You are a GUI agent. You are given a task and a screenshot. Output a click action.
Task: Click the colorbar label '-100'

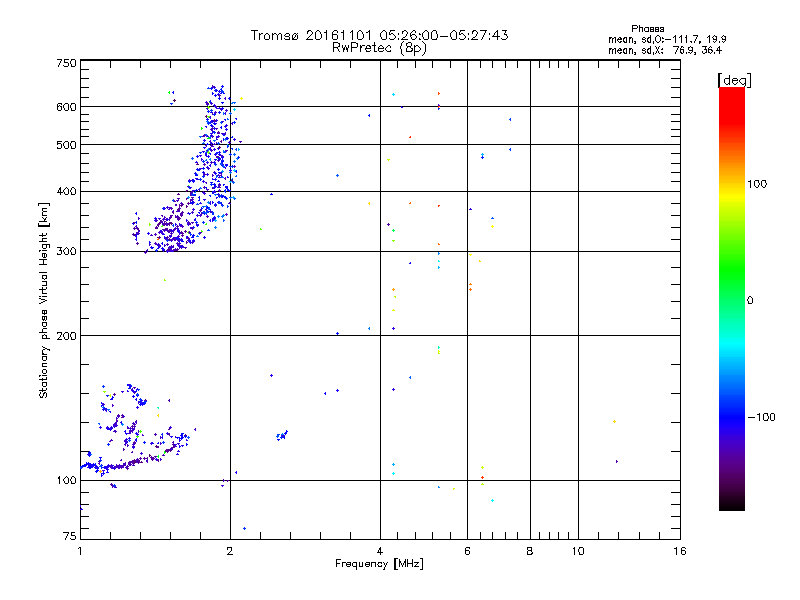coord(761,417)
